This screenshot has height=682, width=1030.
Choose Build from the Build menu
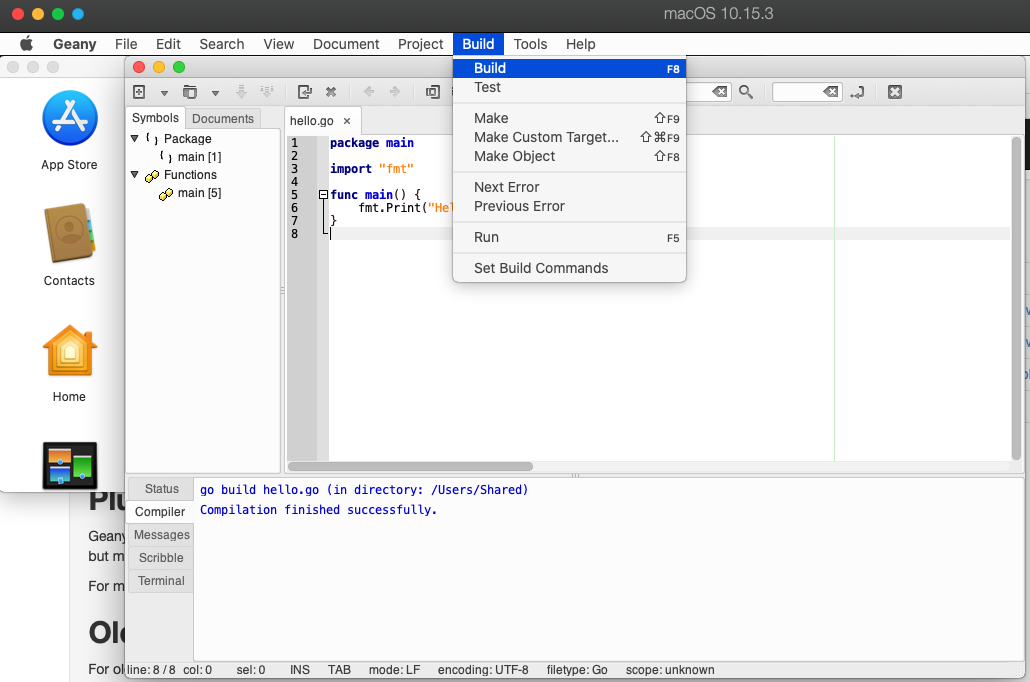click(x=570, y=68)
